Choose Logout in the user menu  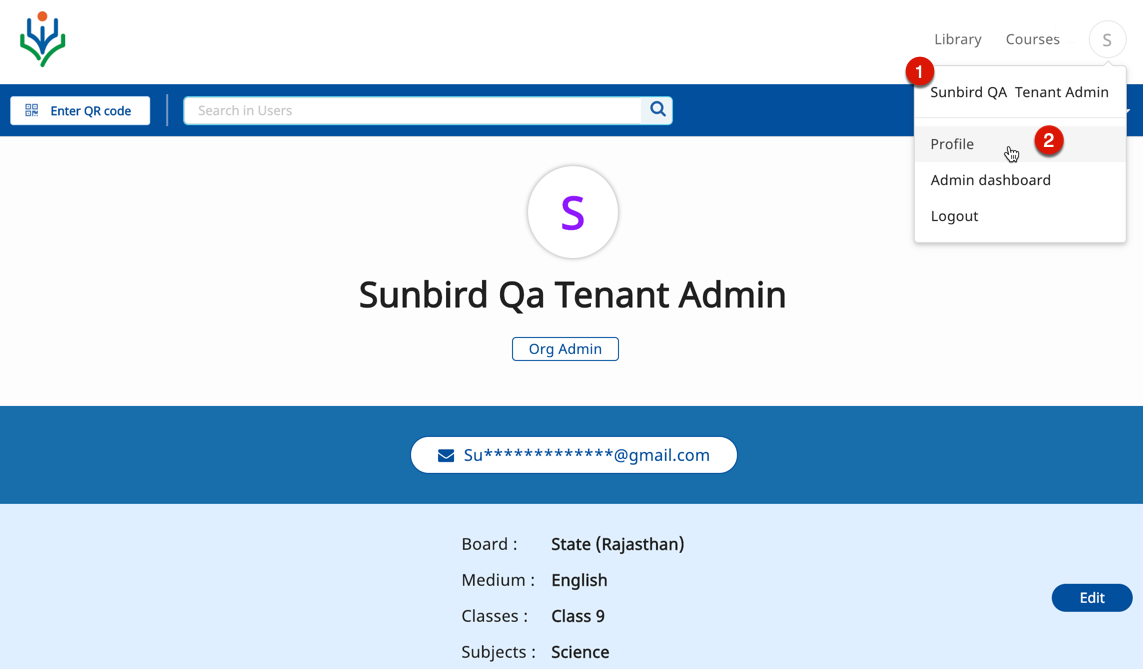tap(954, 216)
